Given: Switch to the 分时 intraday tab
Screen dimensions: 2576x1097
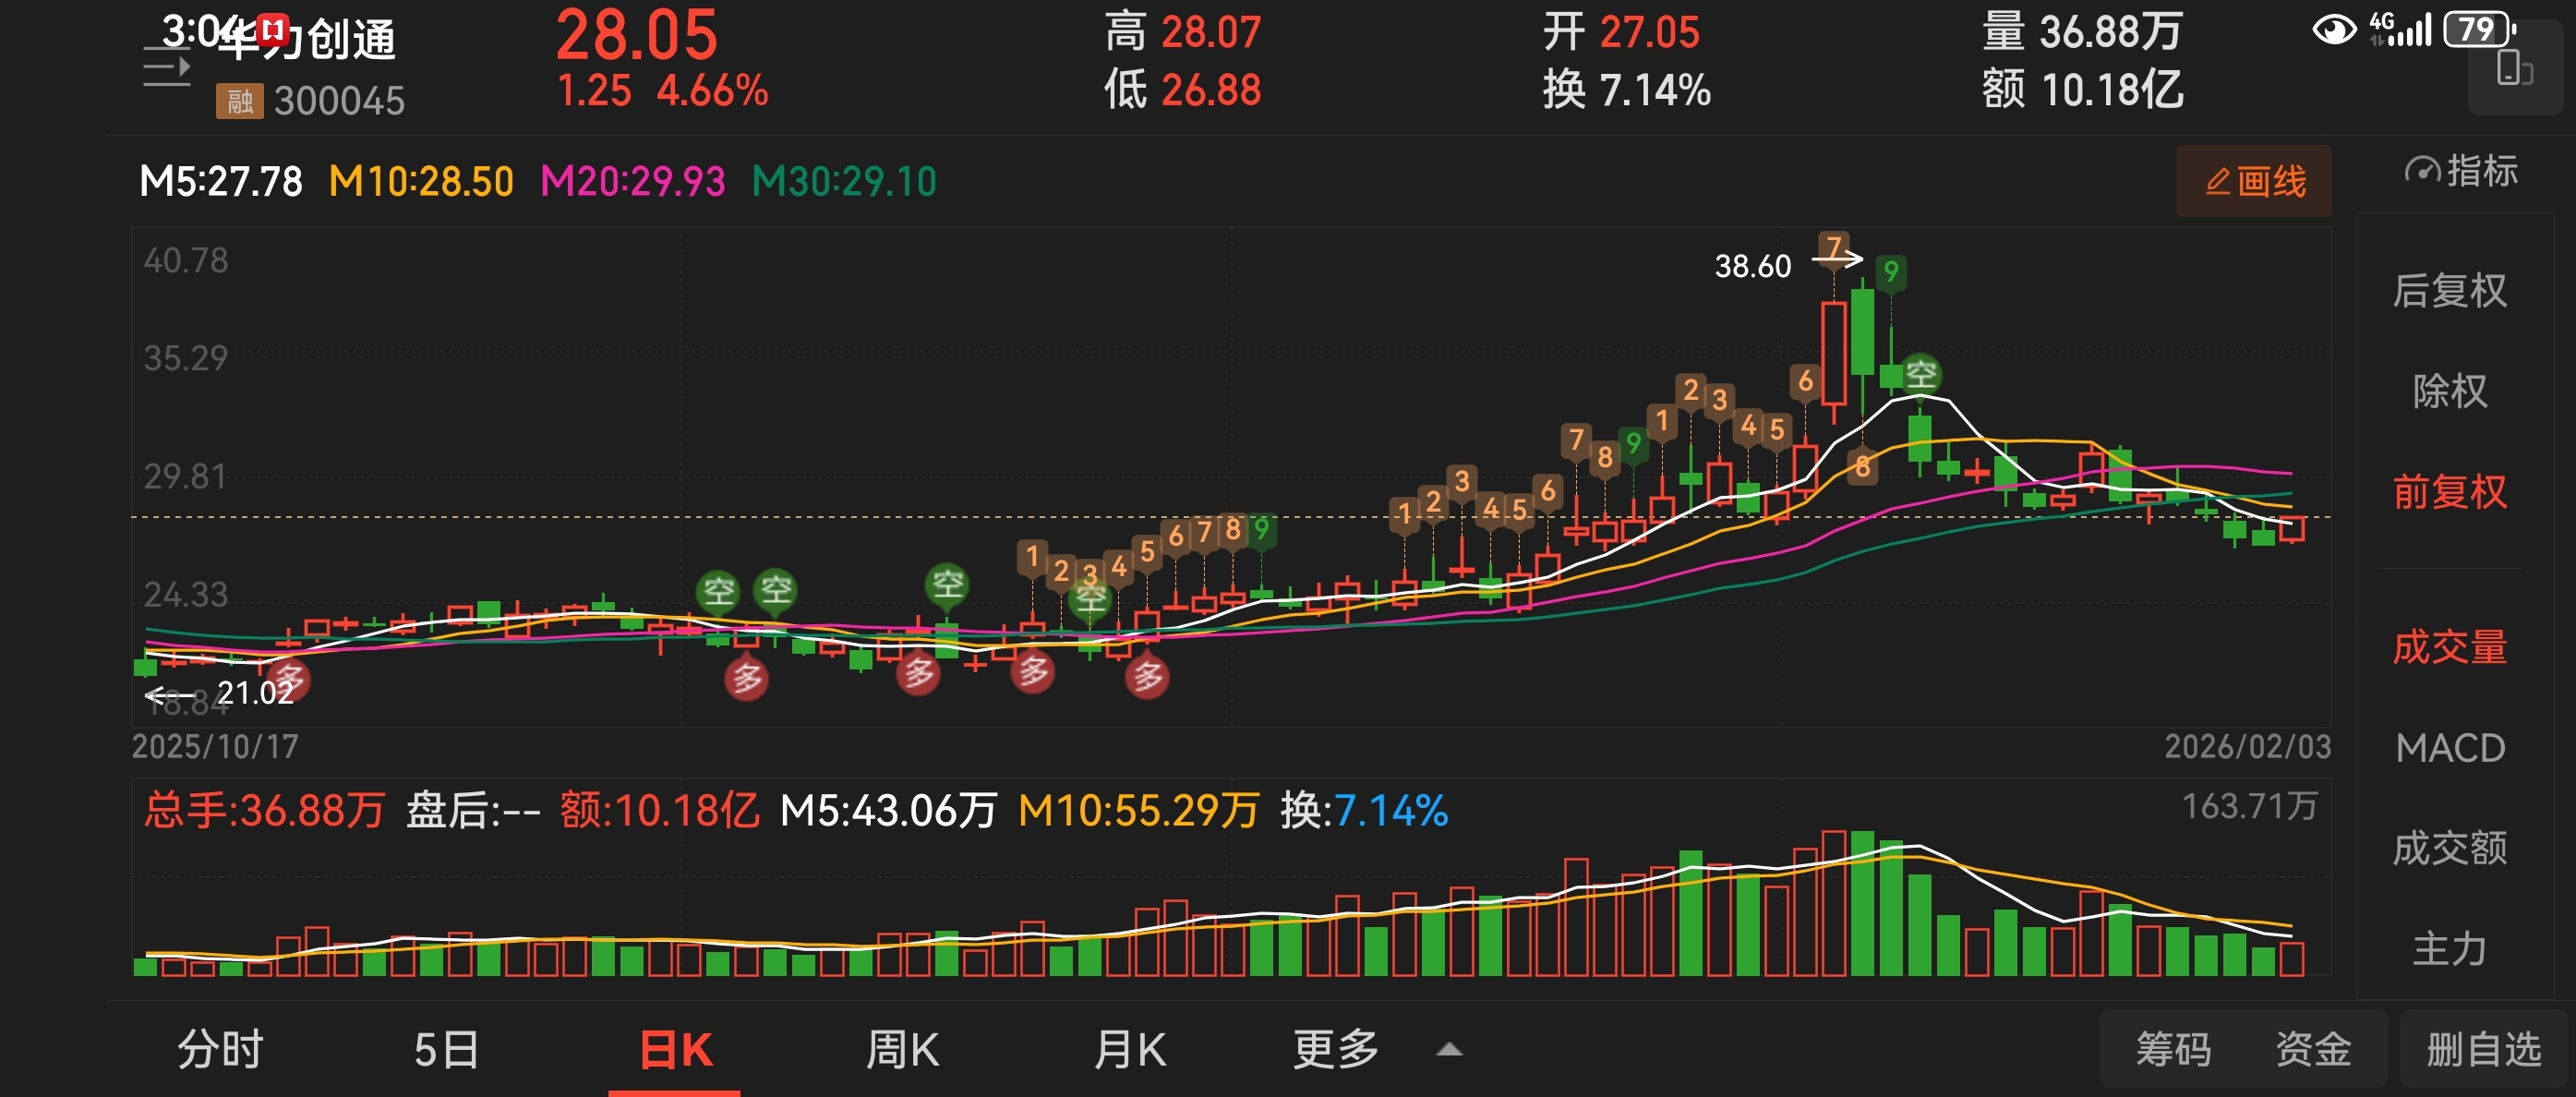Looking at the screenshot, I should [x=219, y=1049].
